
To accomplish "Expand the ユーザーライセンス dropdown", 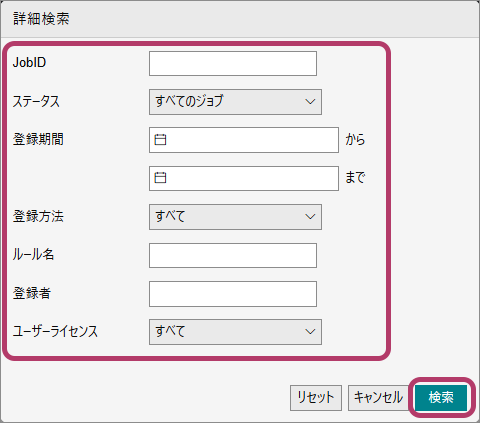I will coord(235,332).
